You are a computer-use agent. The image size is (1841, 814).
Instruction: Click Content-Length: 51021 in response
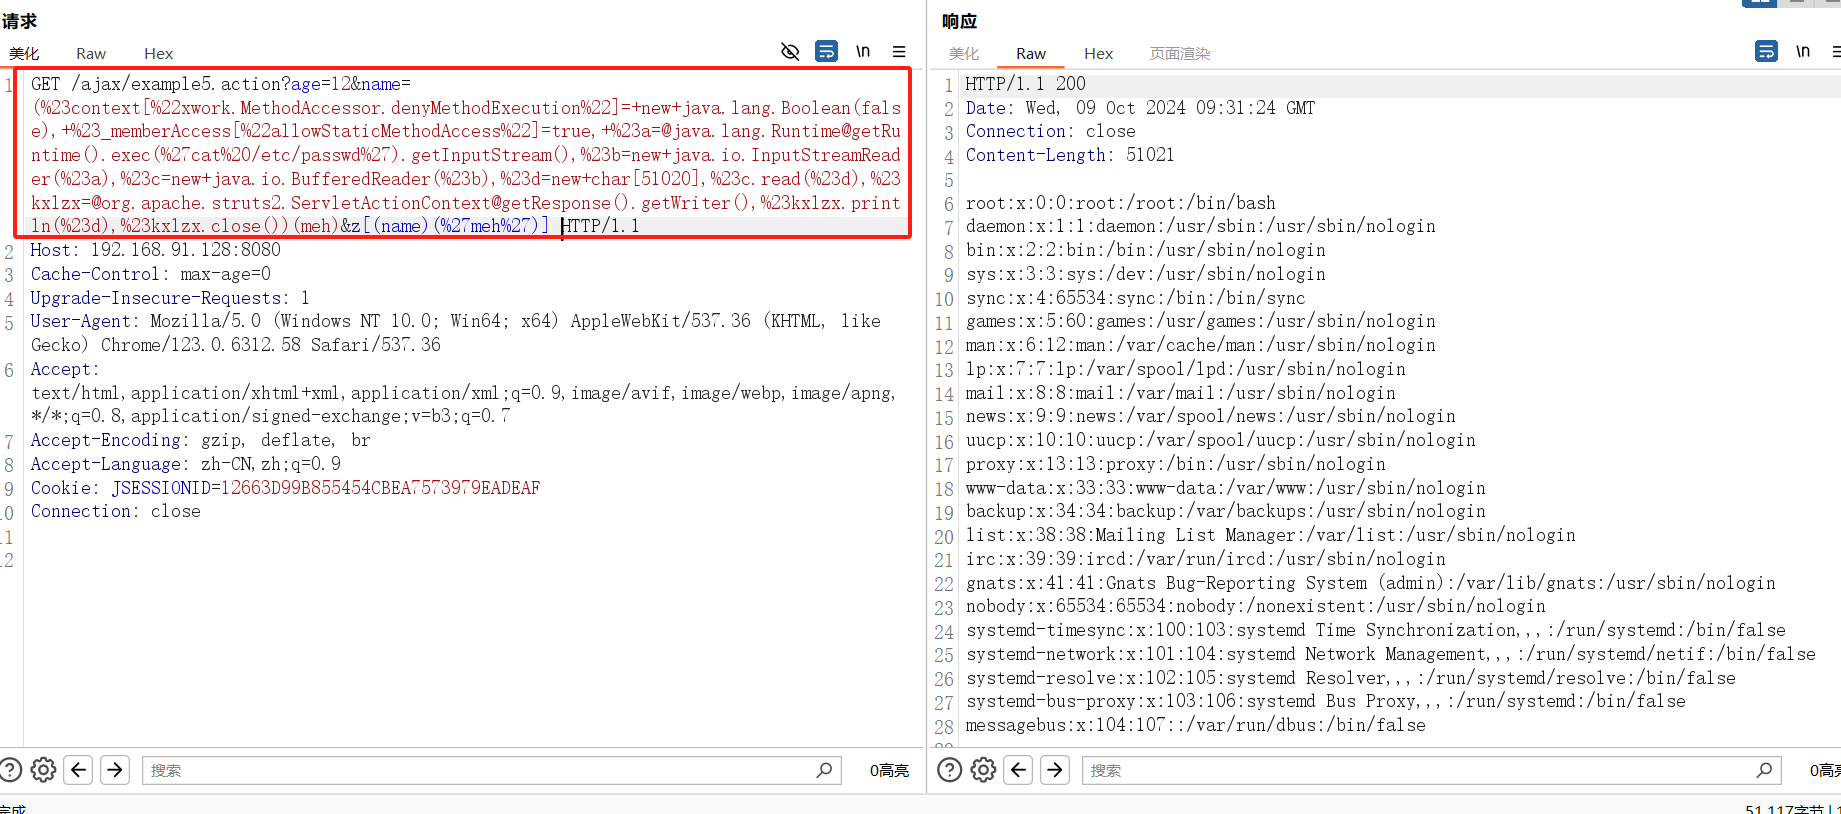[x=1070, y=155]
